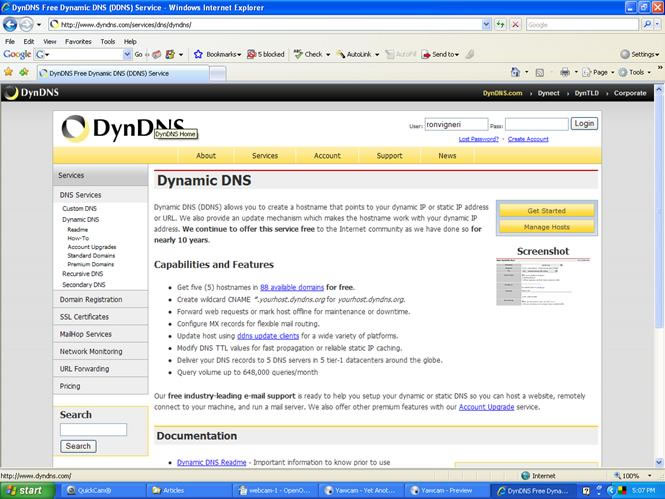Switch to the QuickCam taskbar window
The image size is (665, 499).
[102, 491]
